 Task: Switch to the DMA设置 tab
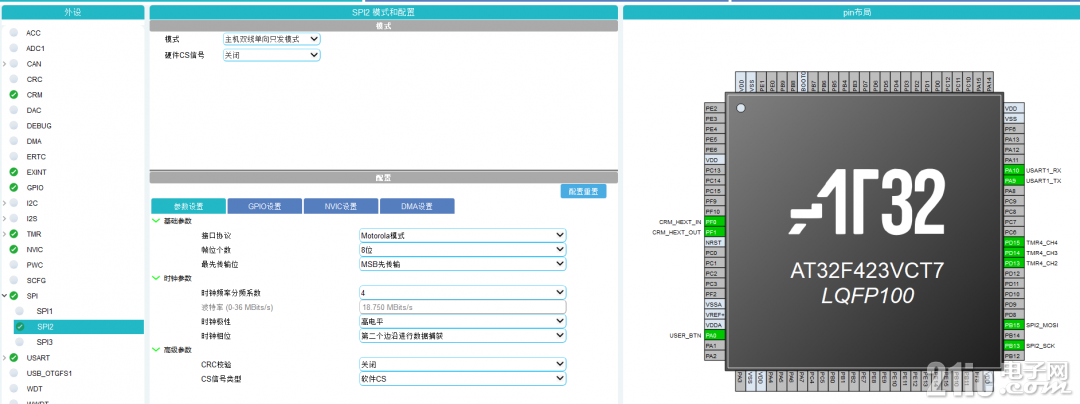point(417,206)
